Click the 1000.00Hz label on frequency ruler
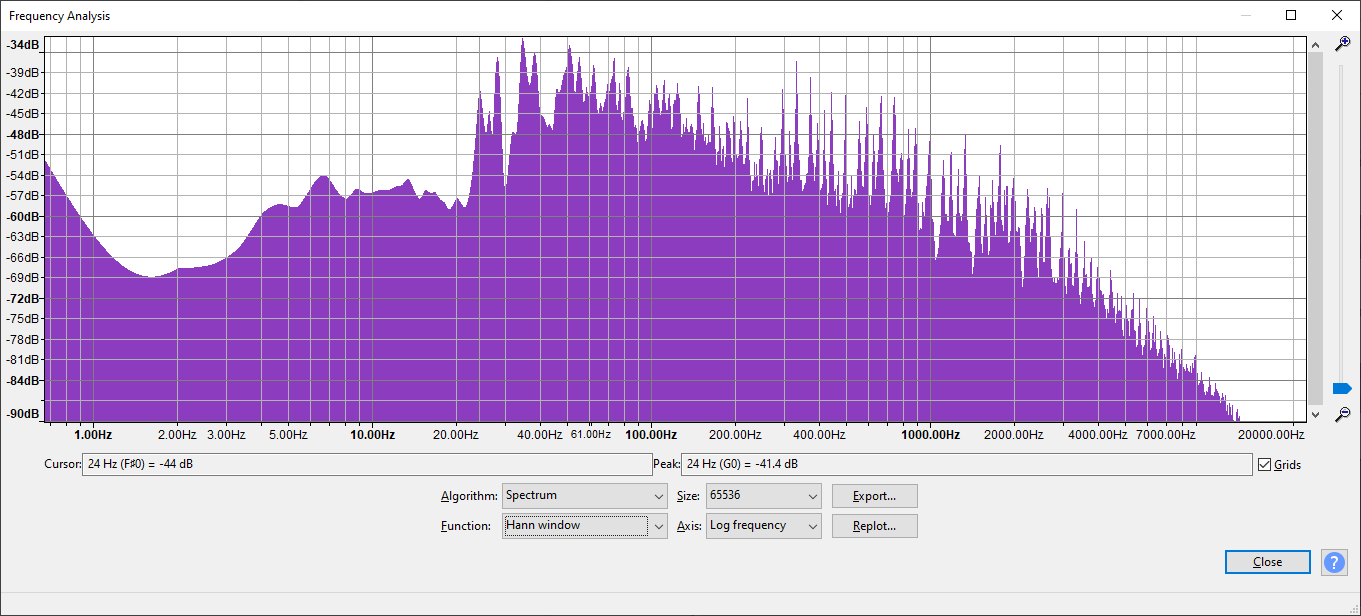Image resolution: width=1361 pixels, height=616 pixels. [x=930, y=435]
